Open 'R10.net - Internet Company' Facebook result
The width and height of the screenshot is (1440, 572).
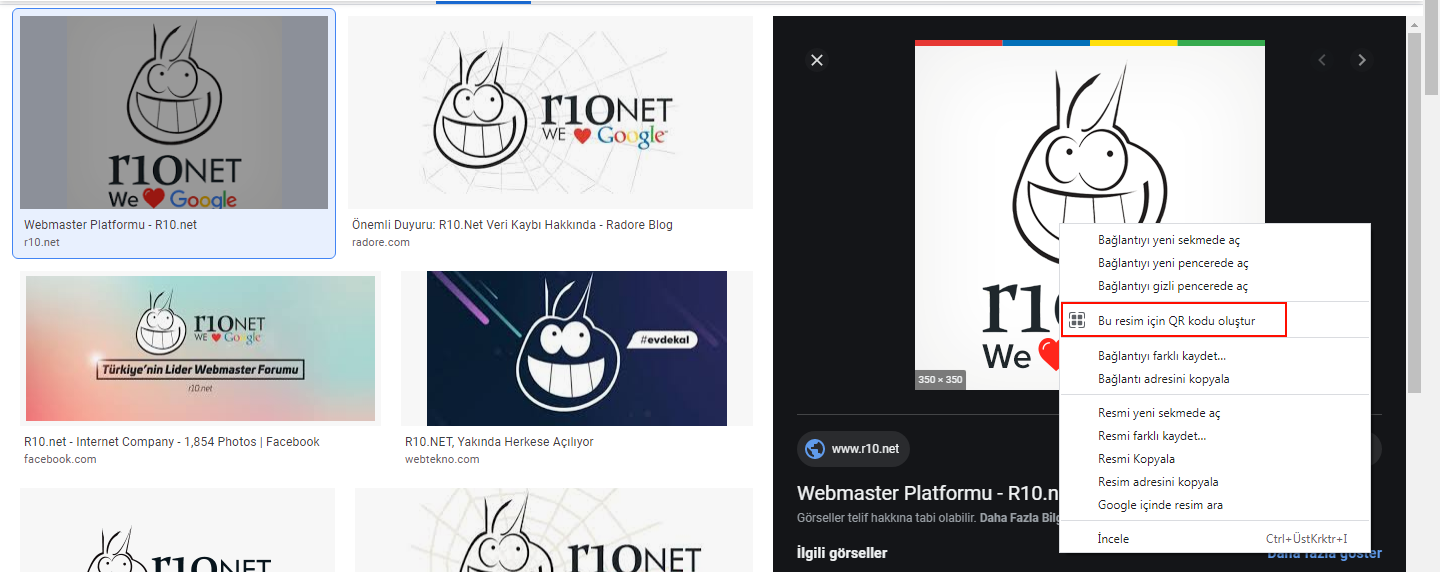pos(172,442)
